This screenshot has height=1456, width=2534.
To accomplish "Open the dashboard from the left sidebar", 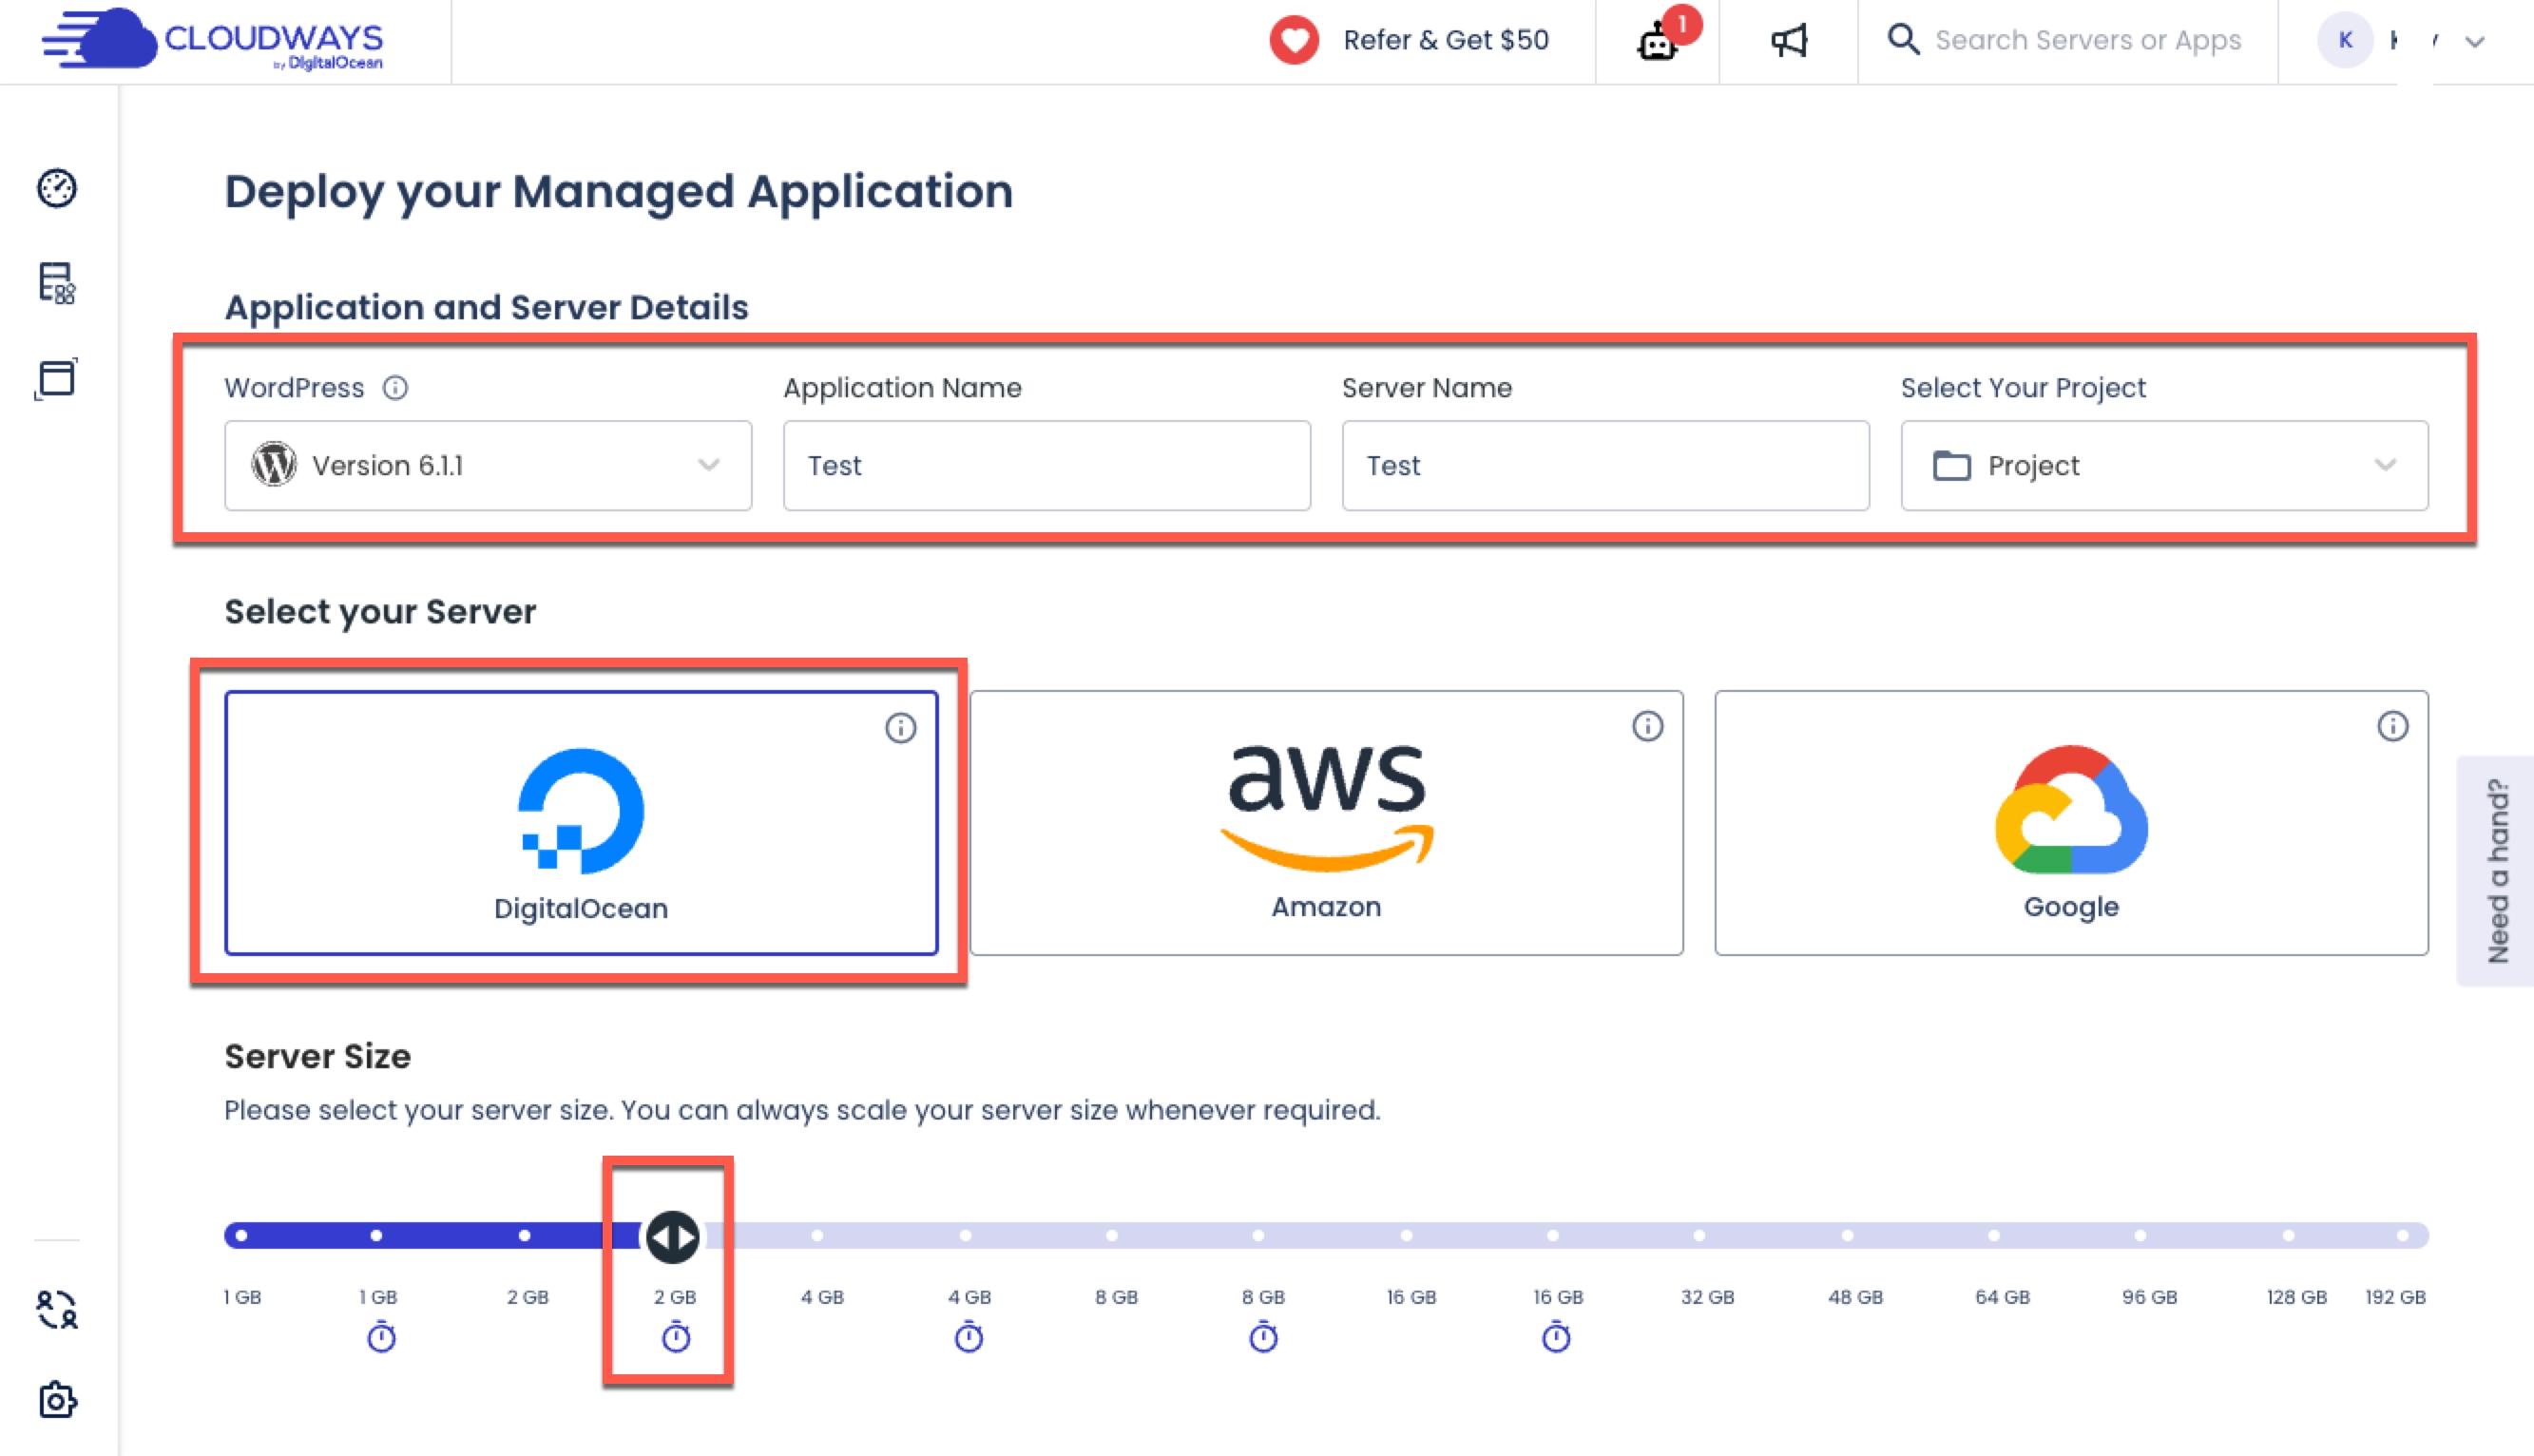I will click(x=57, y=189).
